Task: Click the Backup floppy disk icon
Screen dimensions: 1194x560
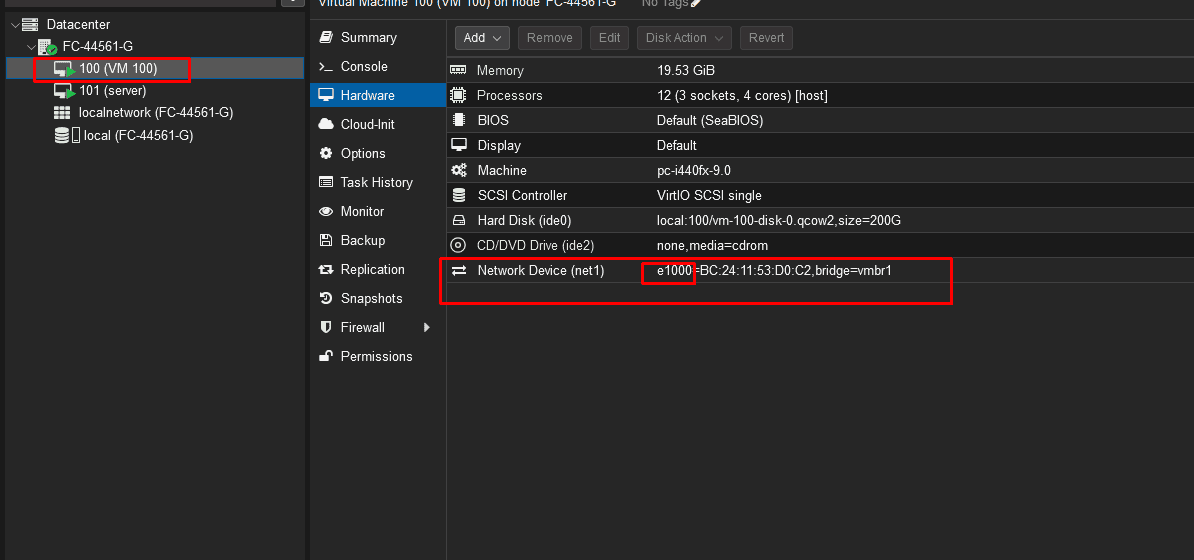Action: pos(326,240)
